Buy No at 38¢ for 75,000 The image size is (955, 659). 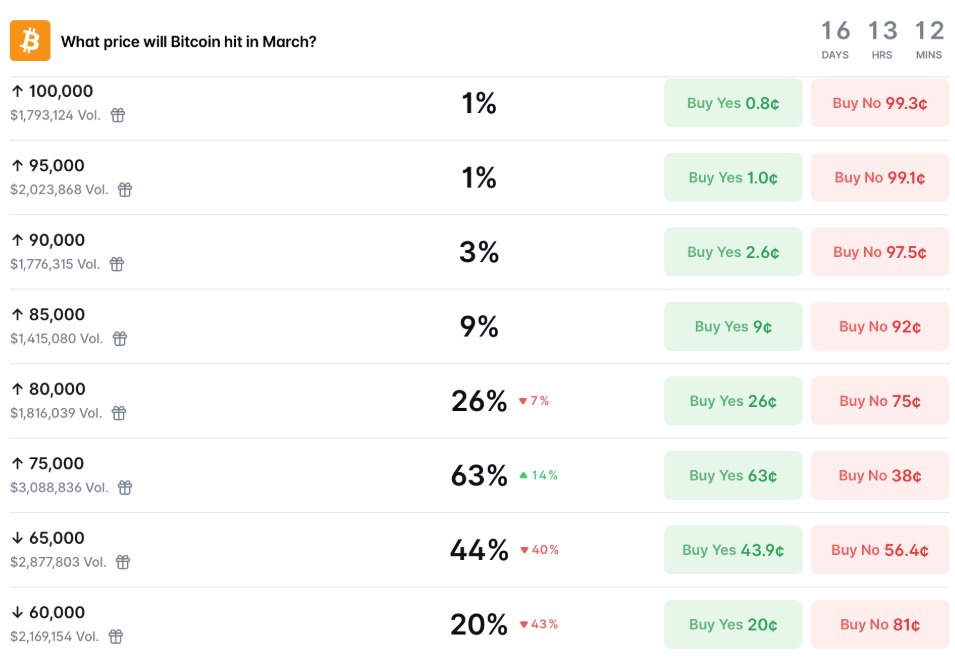coord(880,475)
